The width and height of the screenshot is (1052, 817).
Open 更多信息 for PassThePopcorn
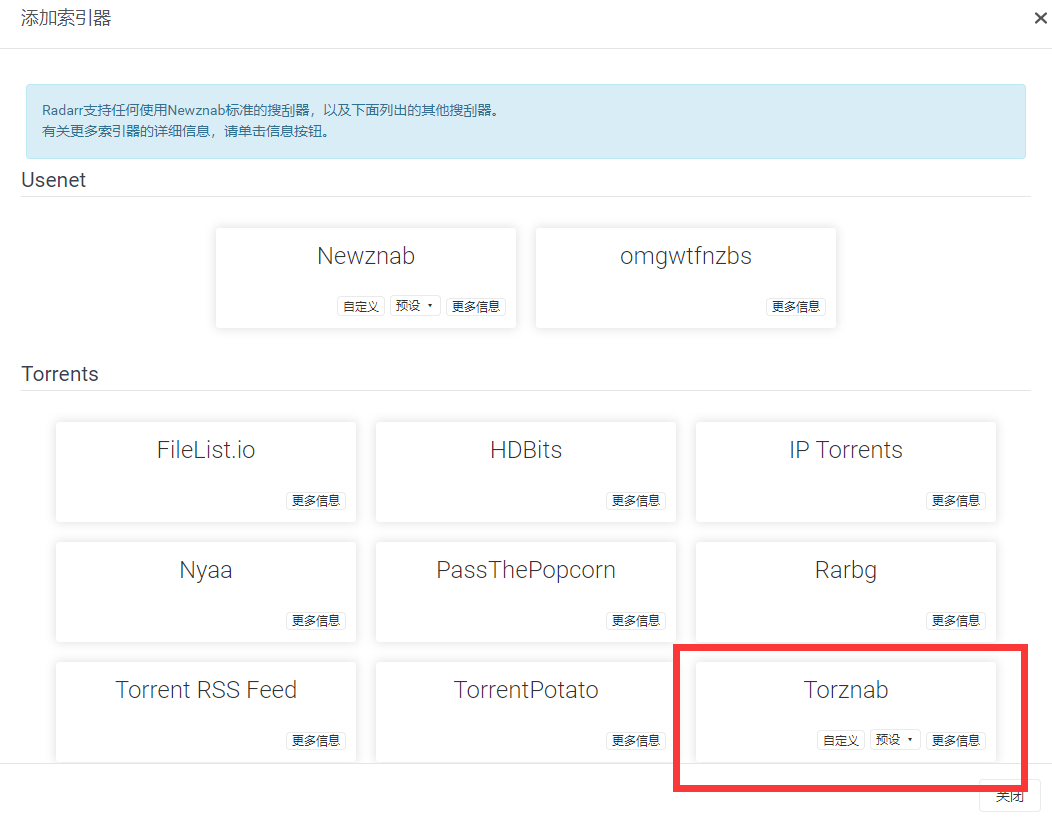coord(636,620)
